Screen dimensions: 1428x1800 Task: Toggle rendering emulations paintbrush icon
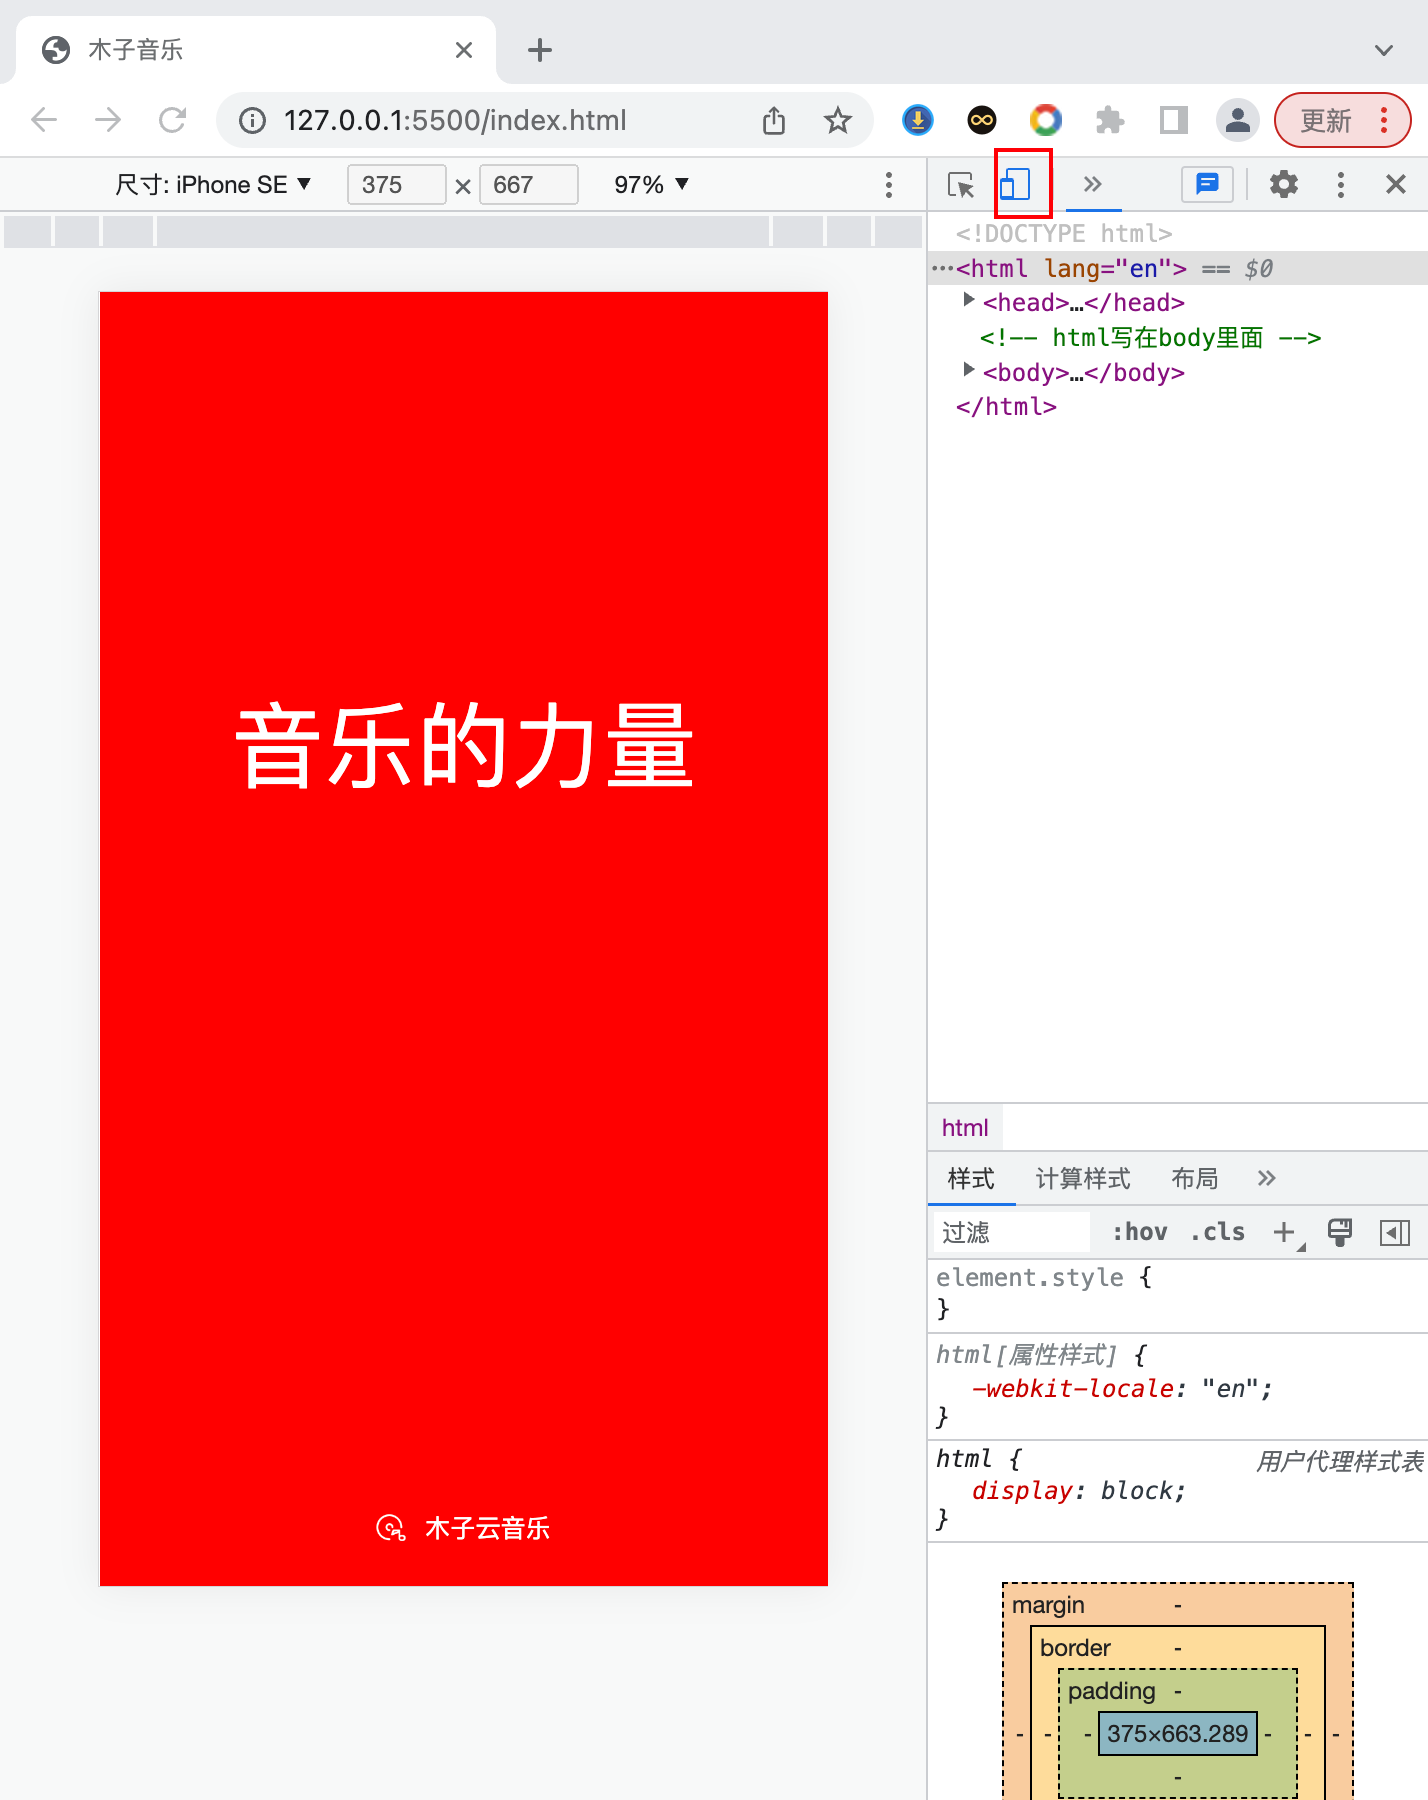(1340, 1232)
